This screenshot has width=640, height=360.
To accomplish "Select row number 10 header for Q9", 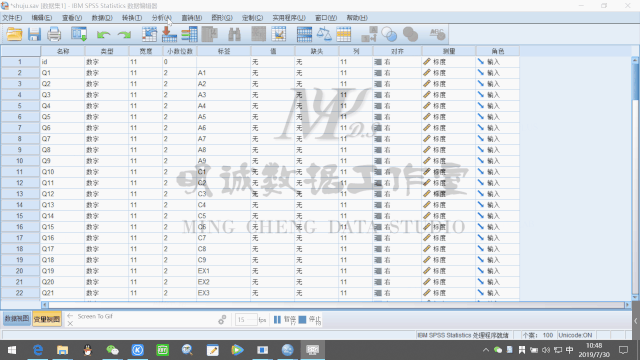I will click(20, 161).
